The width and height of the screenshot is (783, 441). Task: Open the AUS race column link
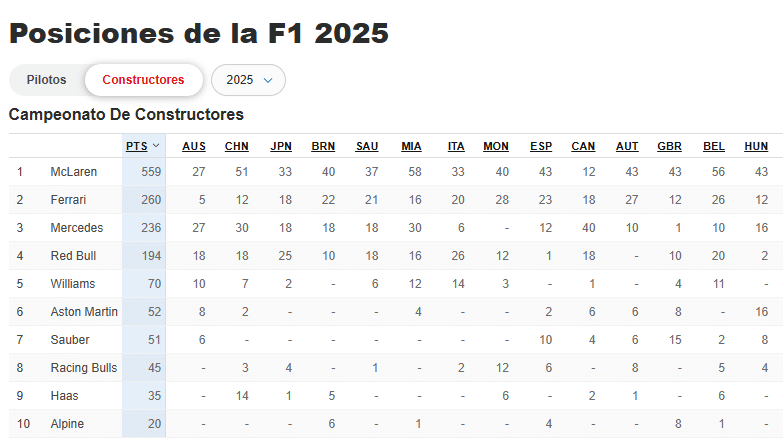click(x=194, y=146)
